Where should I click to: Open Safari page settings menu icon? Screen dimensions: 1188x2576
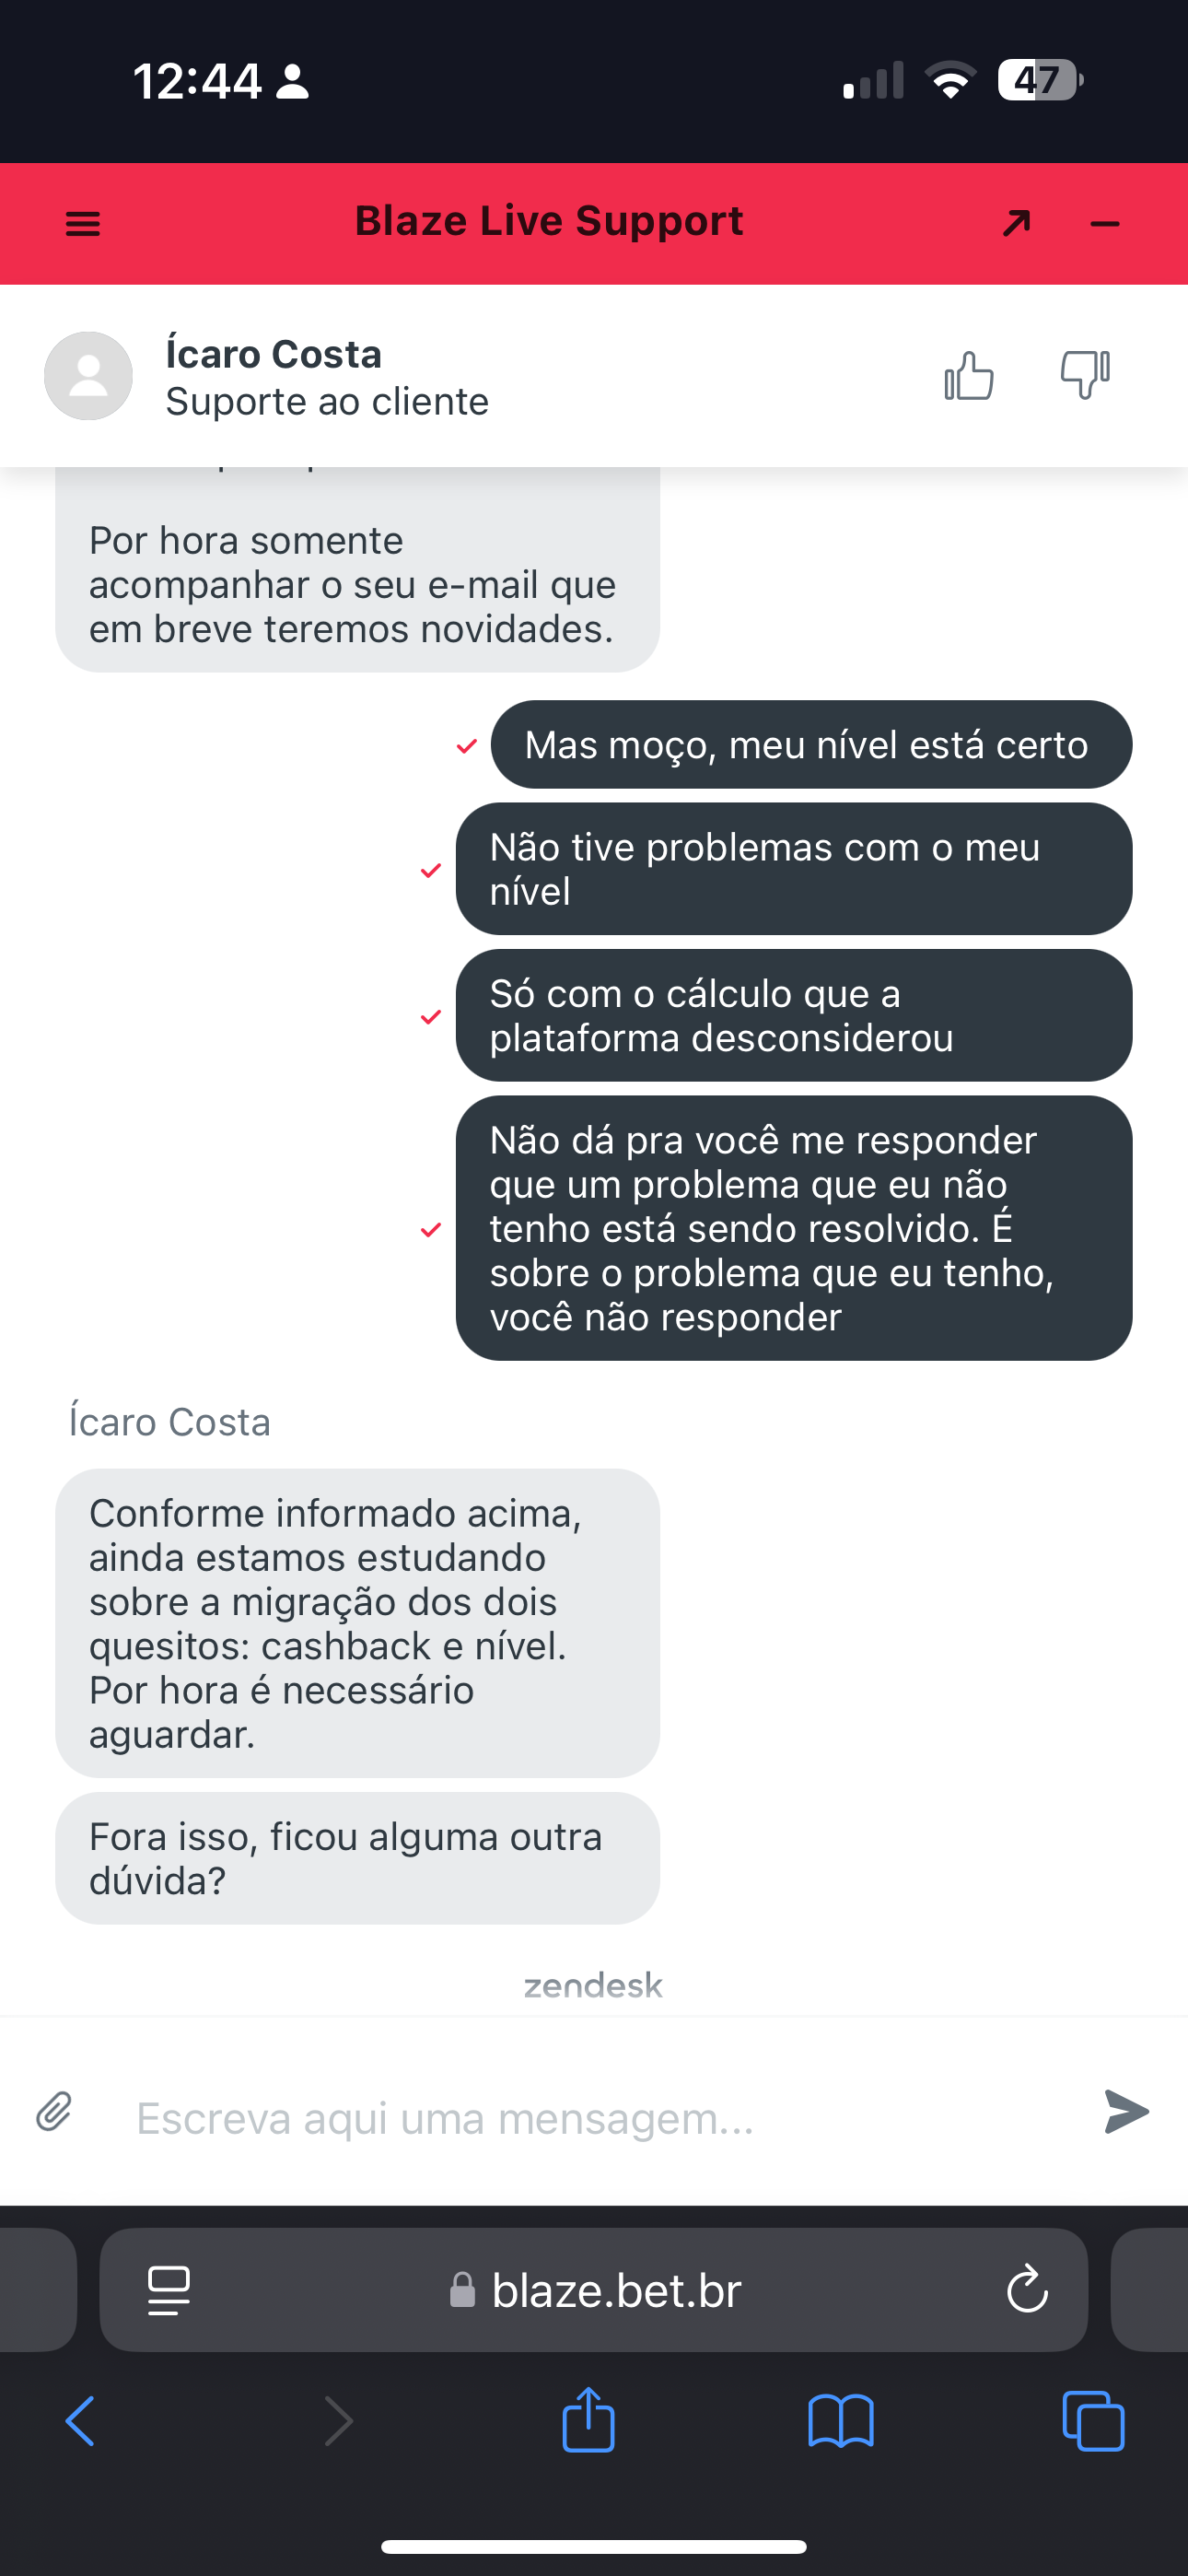tap(169, 2290)
